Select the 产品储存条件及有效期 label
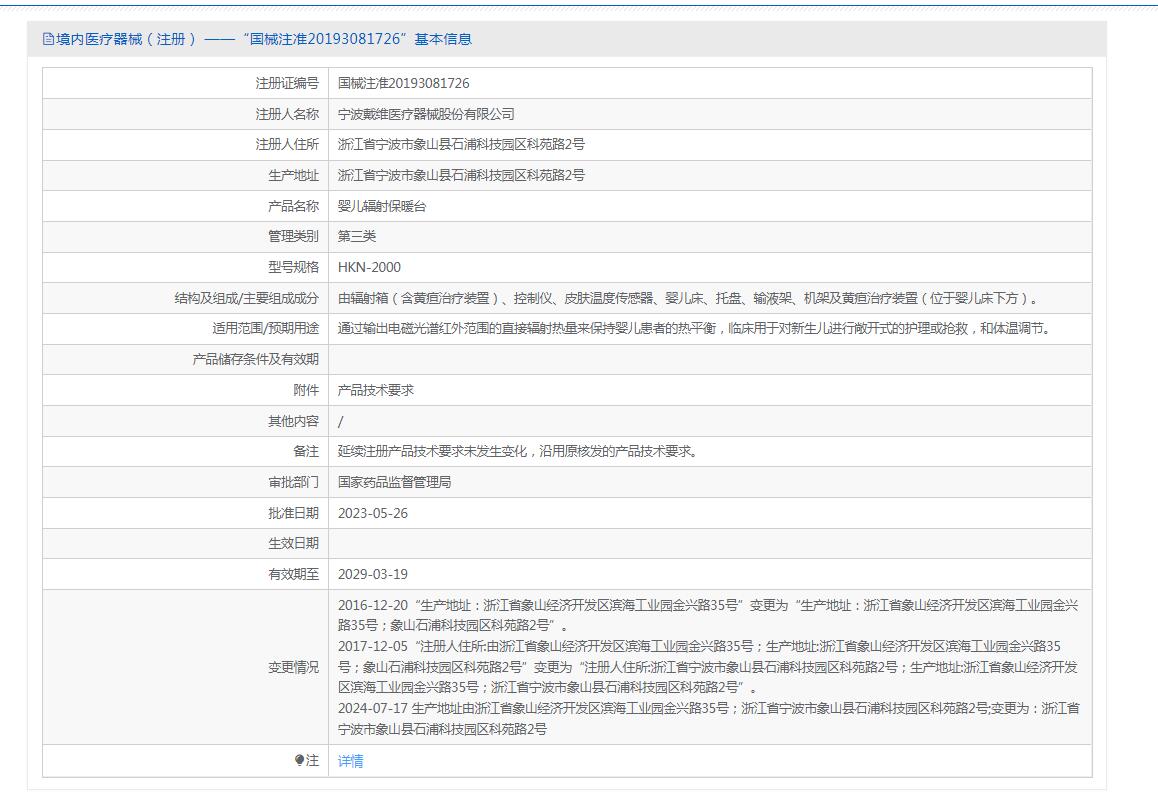This screenshot has height=806, width=1158. coord(256,360)
